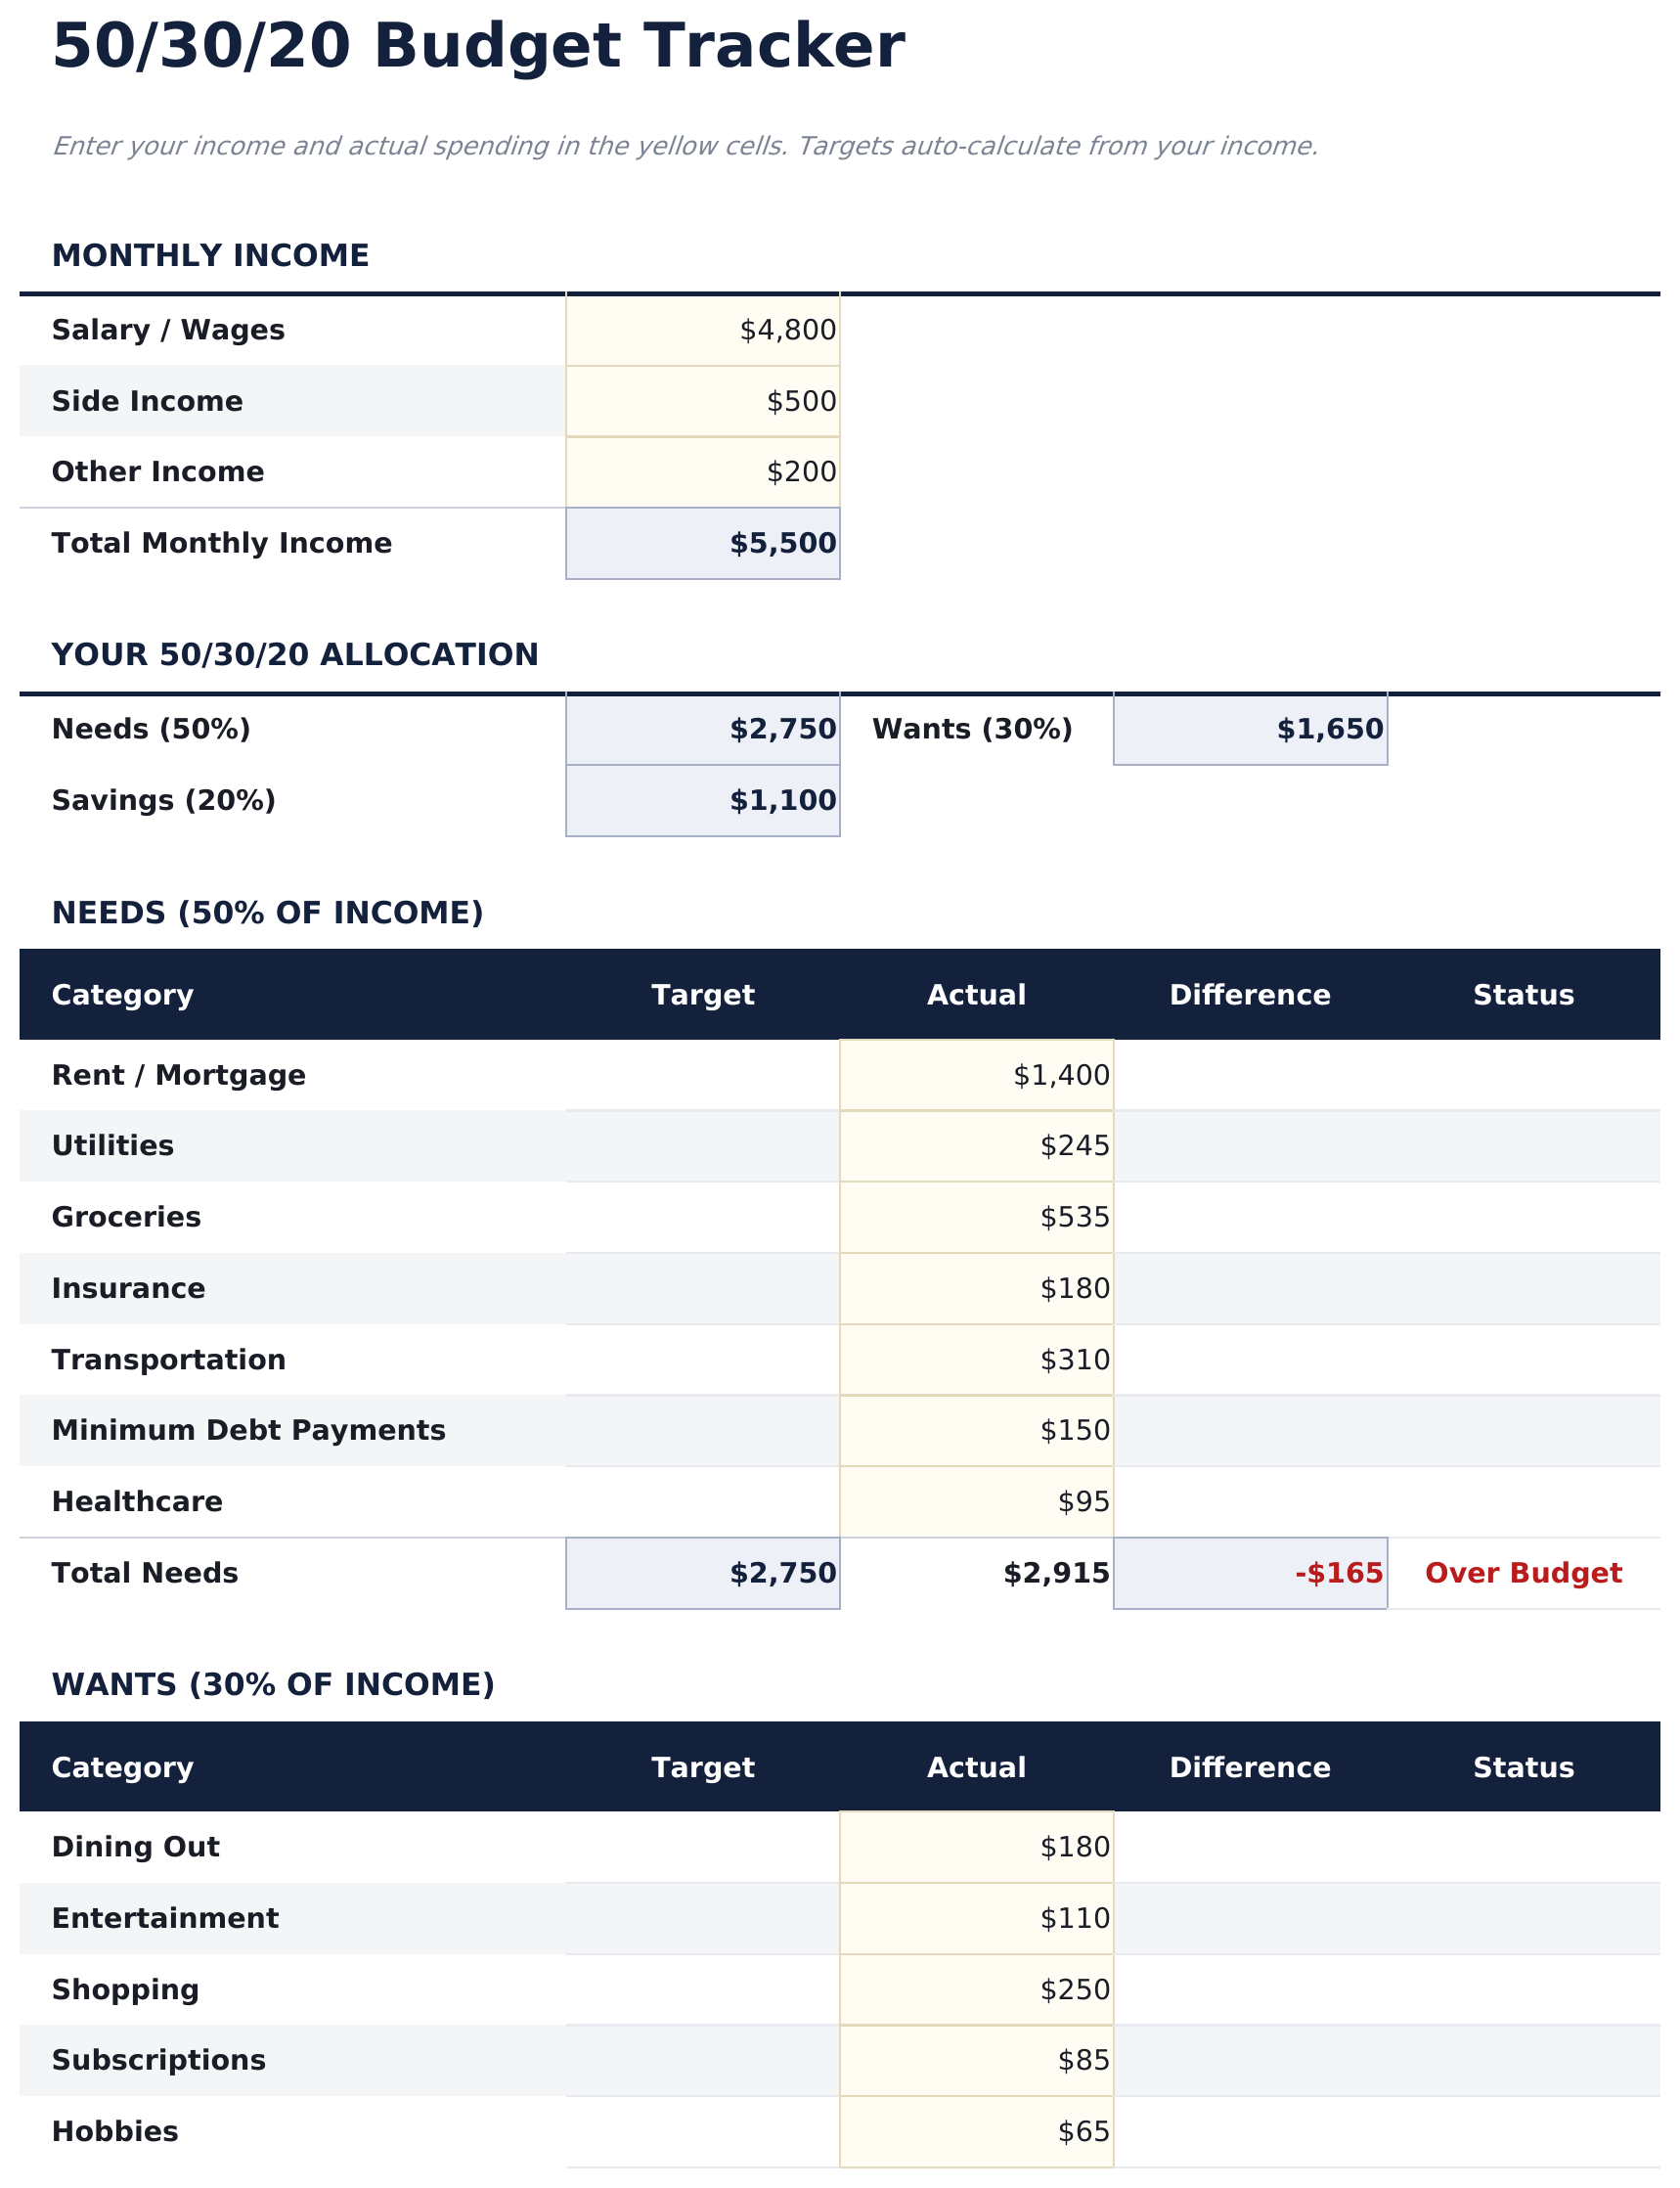The image size is (1680, 2188).
Task: Select the Transportation $310 cell
Action: coord(976,1360)
